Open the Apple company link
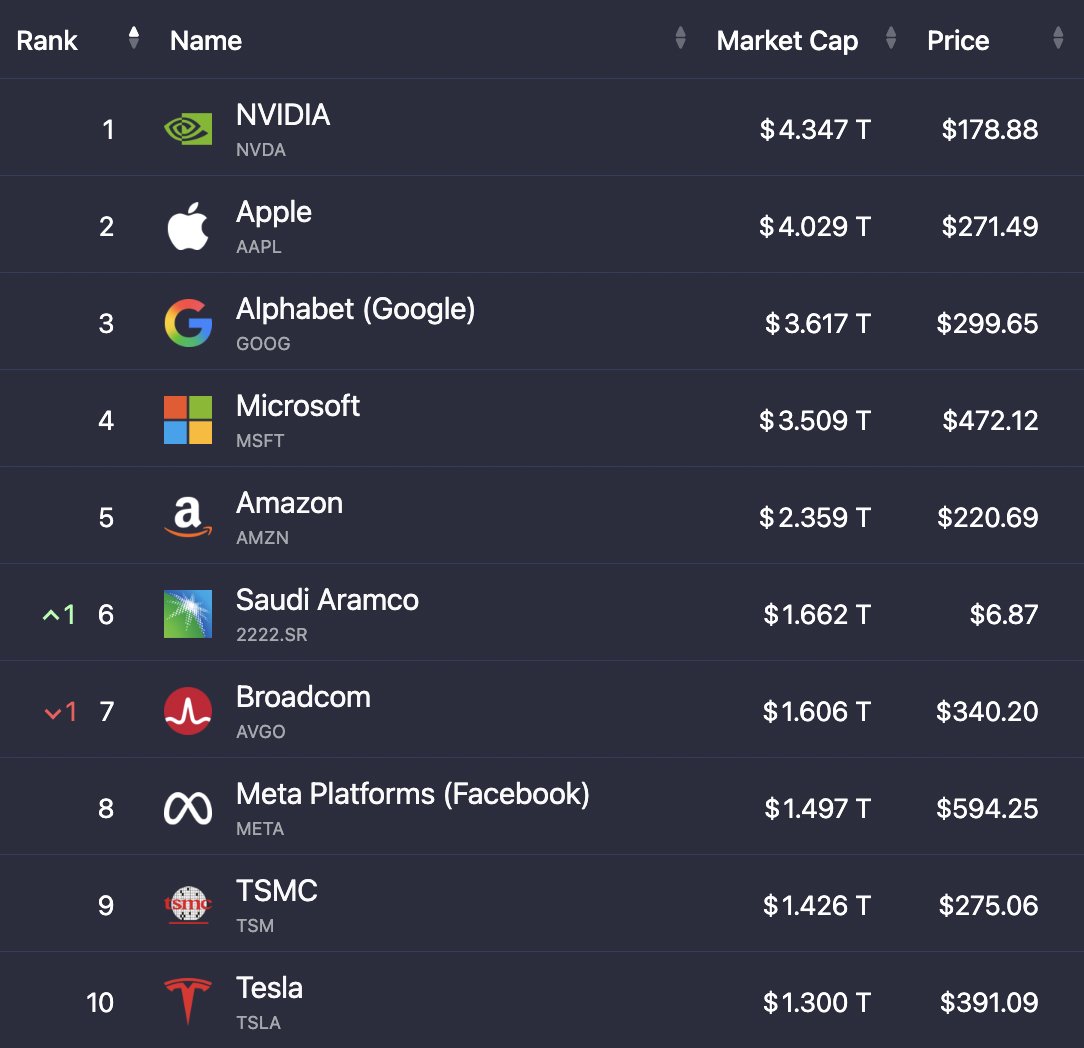The width and height of the screenshot is (1084, 1048). tap(274, 212)
